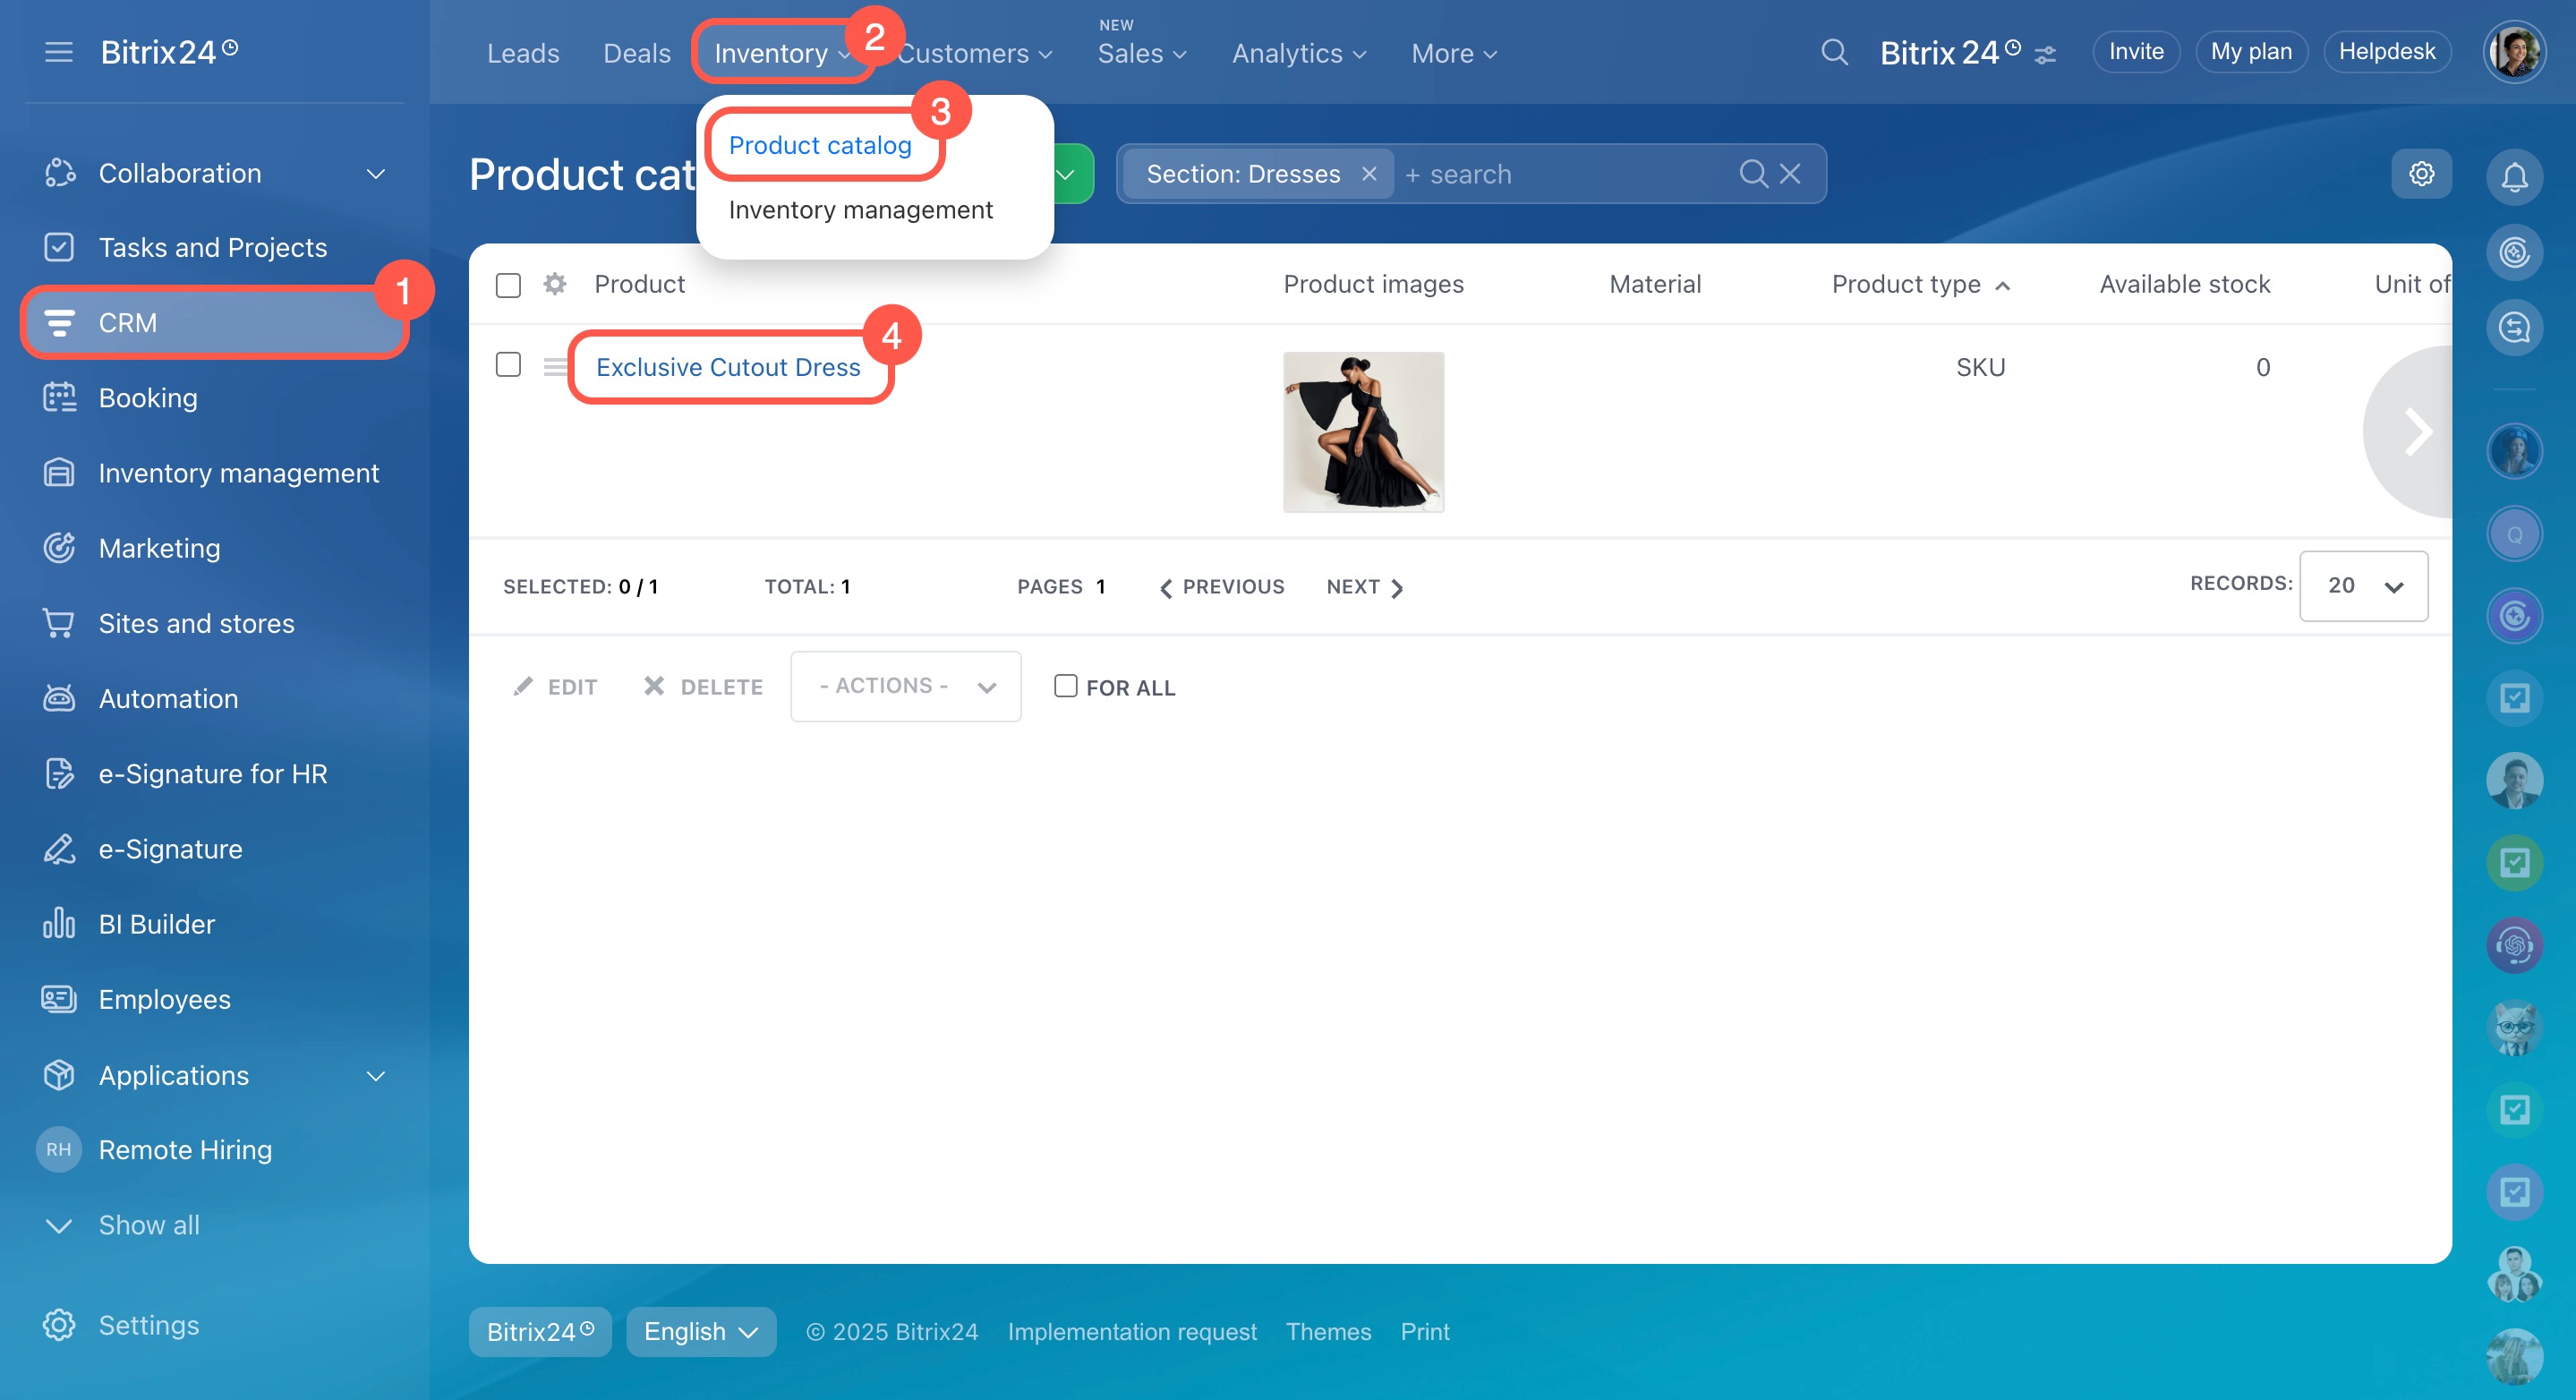
Task: Open the BI Builder sidebar icon
Action: click(x=59, y=923)
